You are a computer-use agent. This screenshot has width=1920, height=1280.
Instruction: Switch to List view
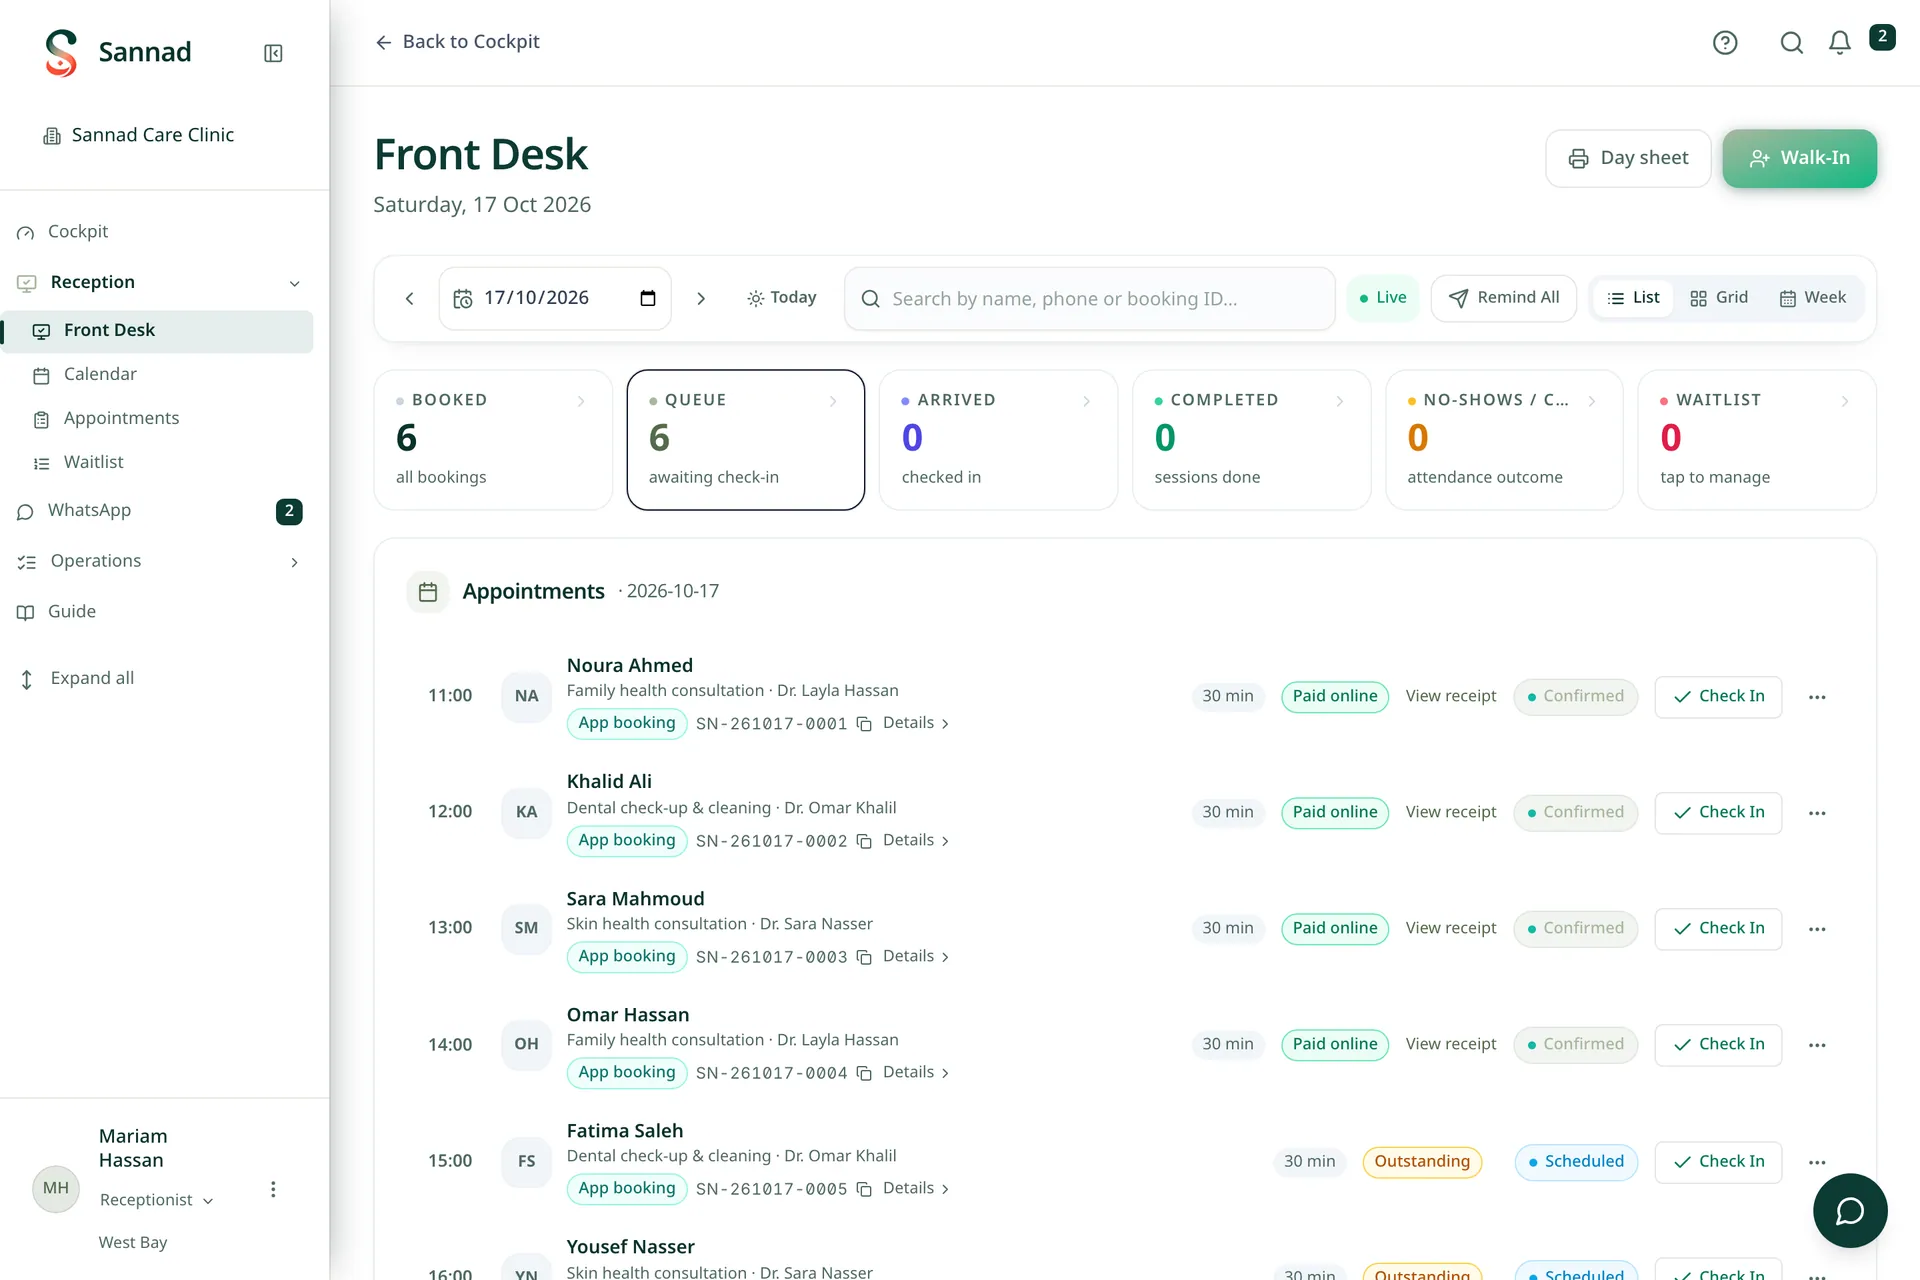click(x=1633, y=298)
